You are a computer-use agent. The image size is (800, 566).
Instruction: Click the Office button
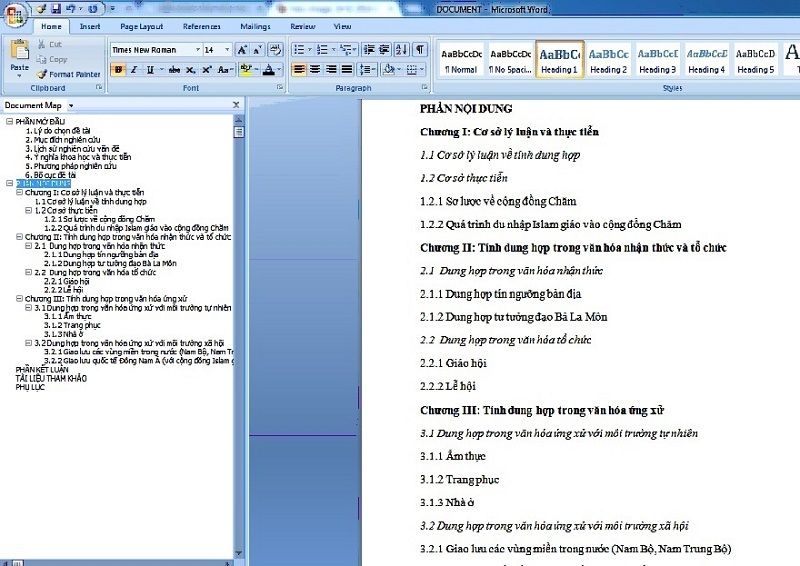point(15,14)
